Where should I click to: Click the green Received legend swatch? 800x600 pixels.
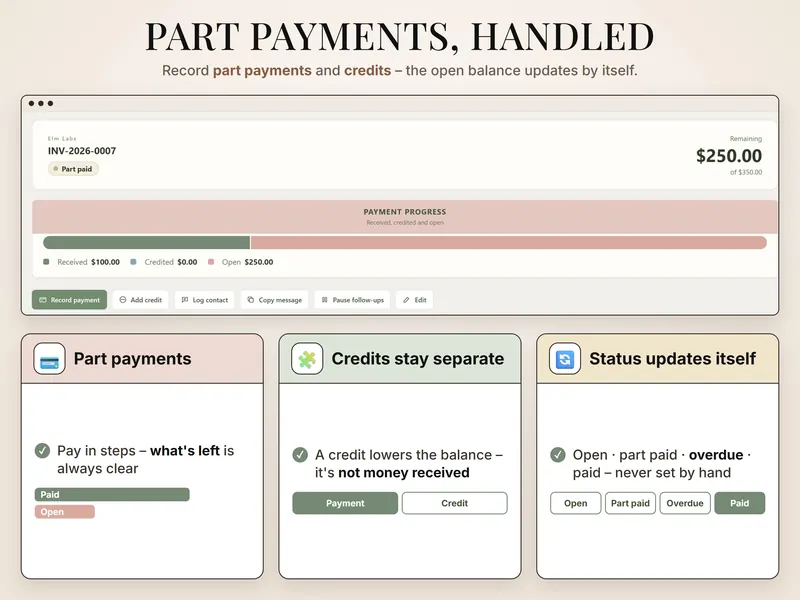(46, 262)
